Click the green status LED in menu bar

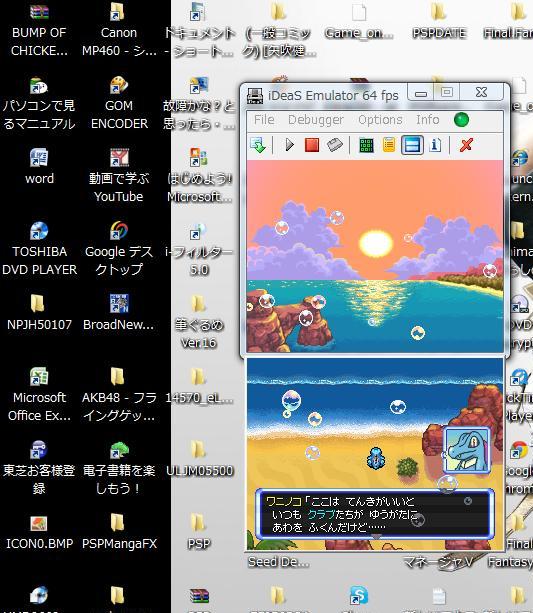click(x=461, y=120)
